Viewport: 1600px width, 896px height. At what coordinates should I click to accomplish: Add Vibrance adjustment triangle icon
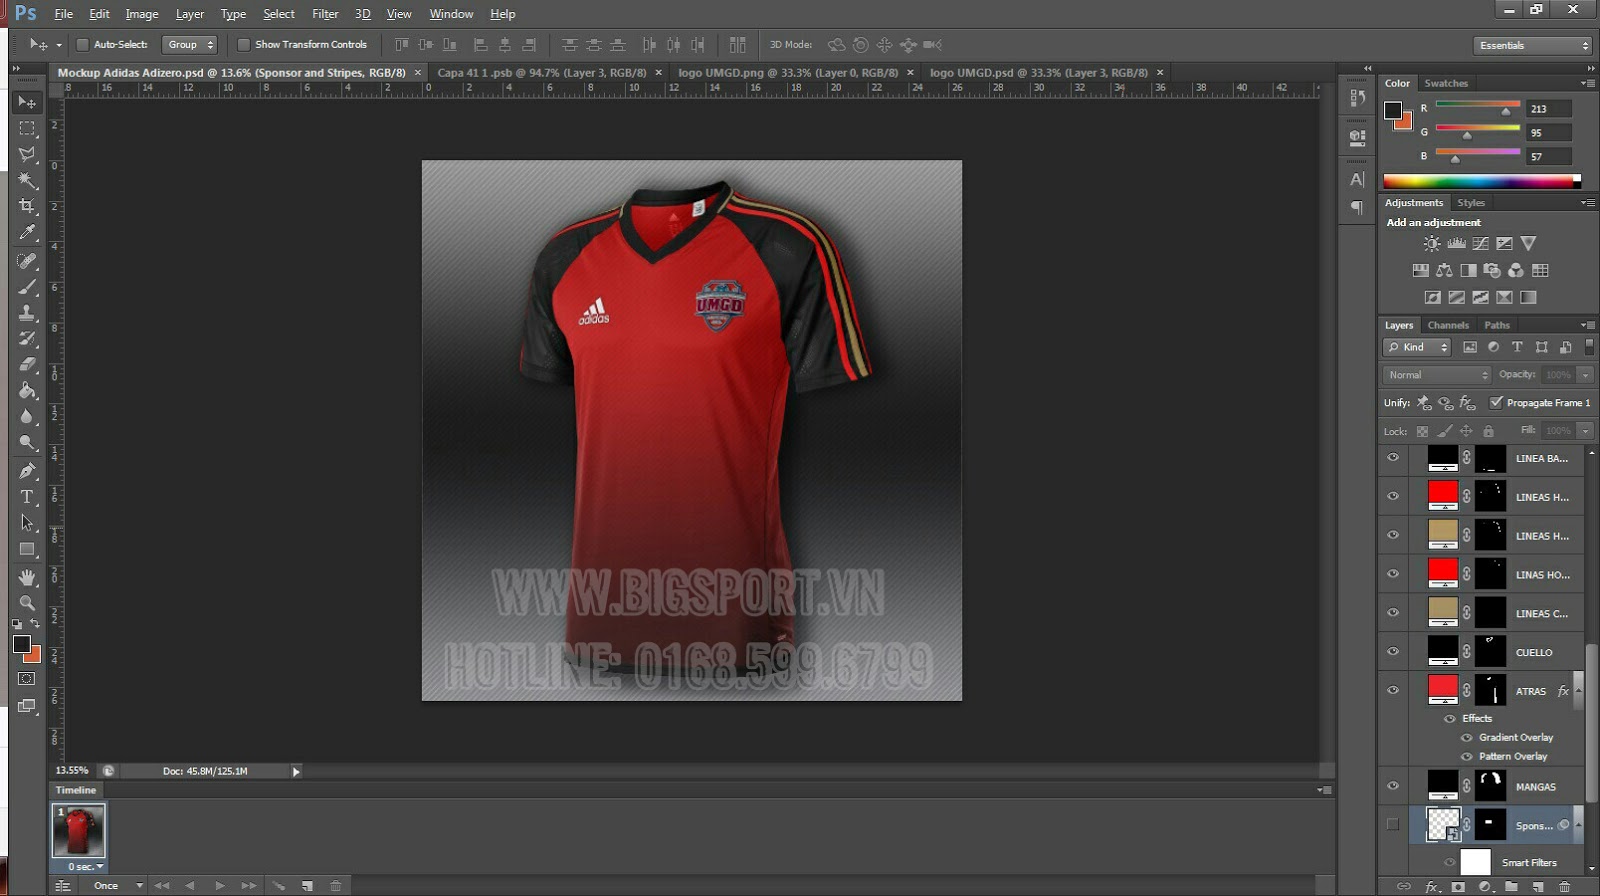[1528, 244]
